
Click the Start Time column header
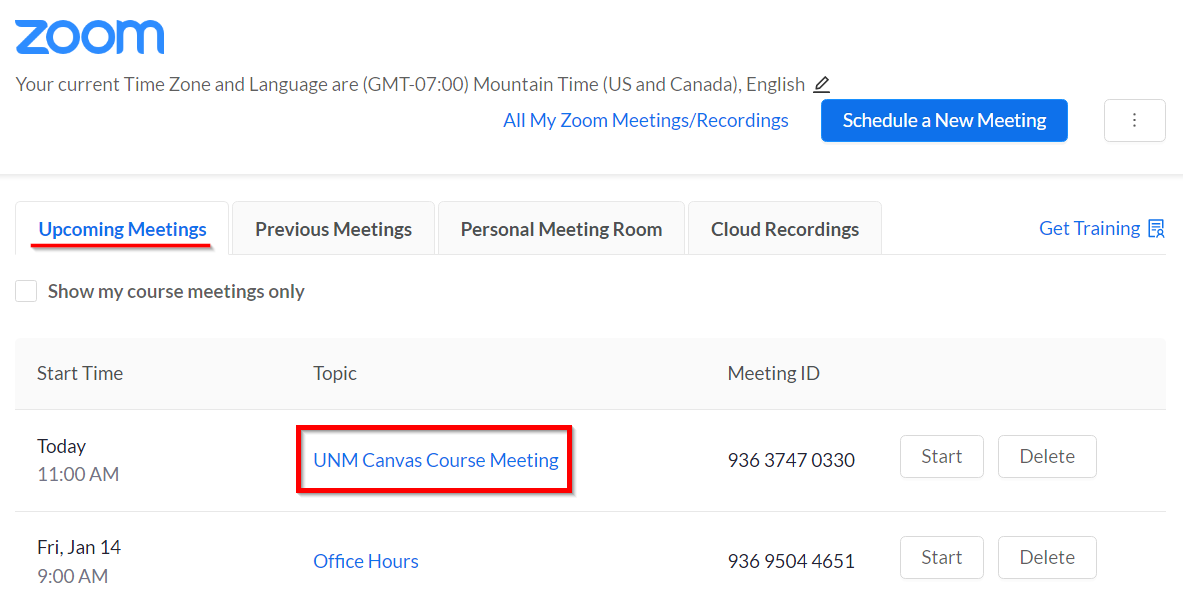pyautogui.click(x=80, y=373)
